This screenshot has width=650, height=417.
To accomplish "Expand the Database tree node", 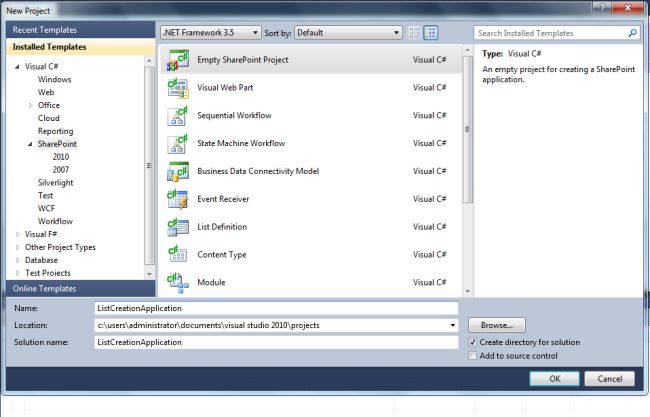I will click(17, 260).
